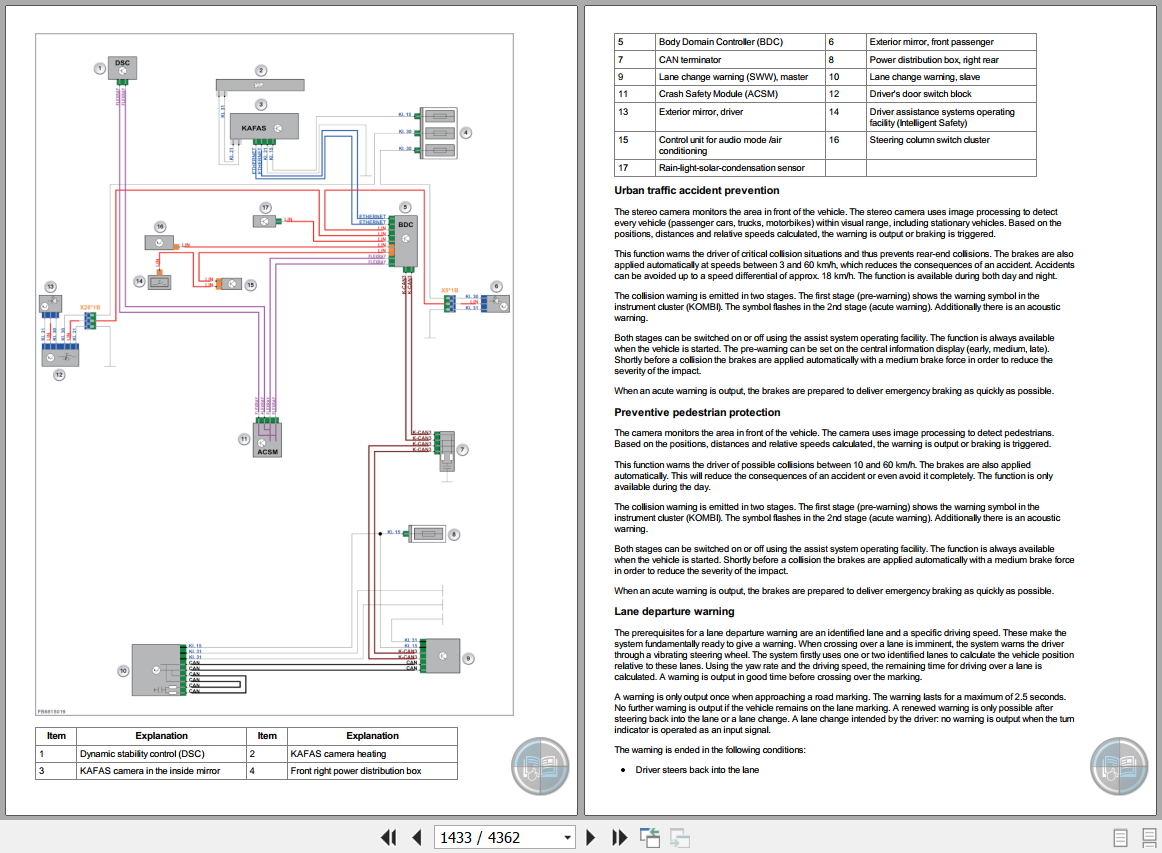The height and width of the screenshot is (853, 1162).
Task: Click the BDC component box in the diagram
Action: click(406, 242)
